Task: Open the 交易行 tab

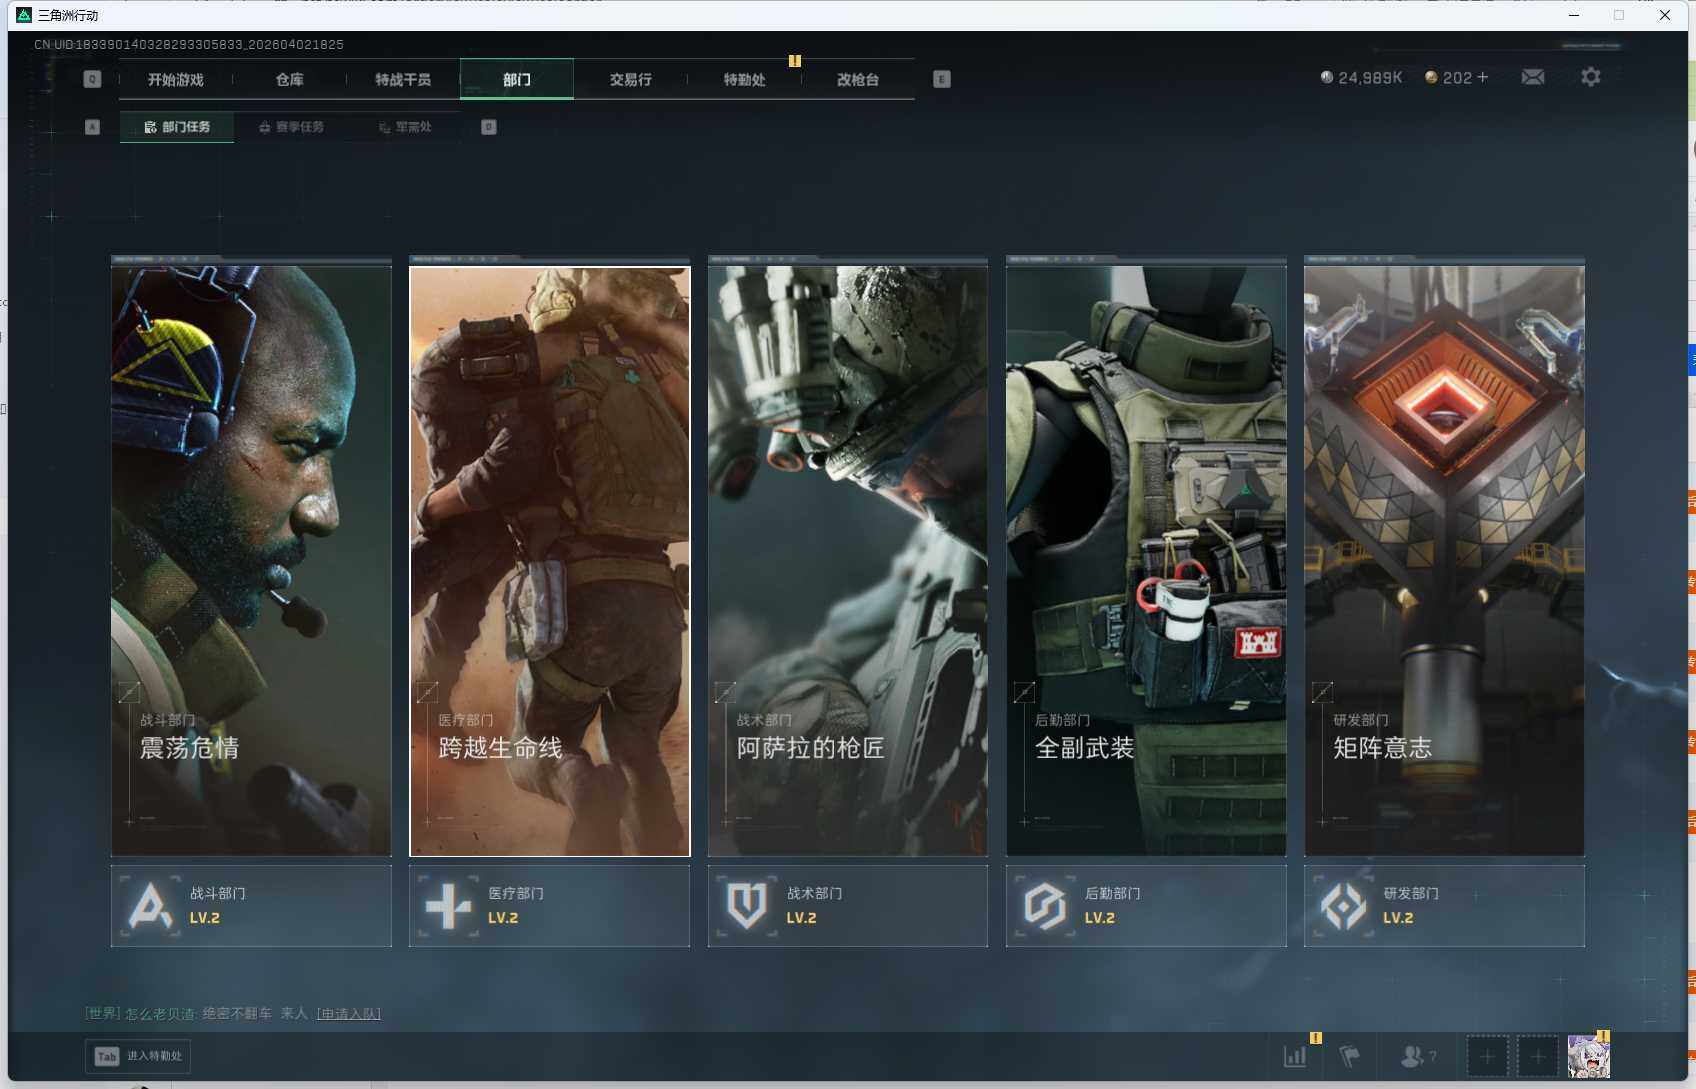Action: [x=631, y=80]
